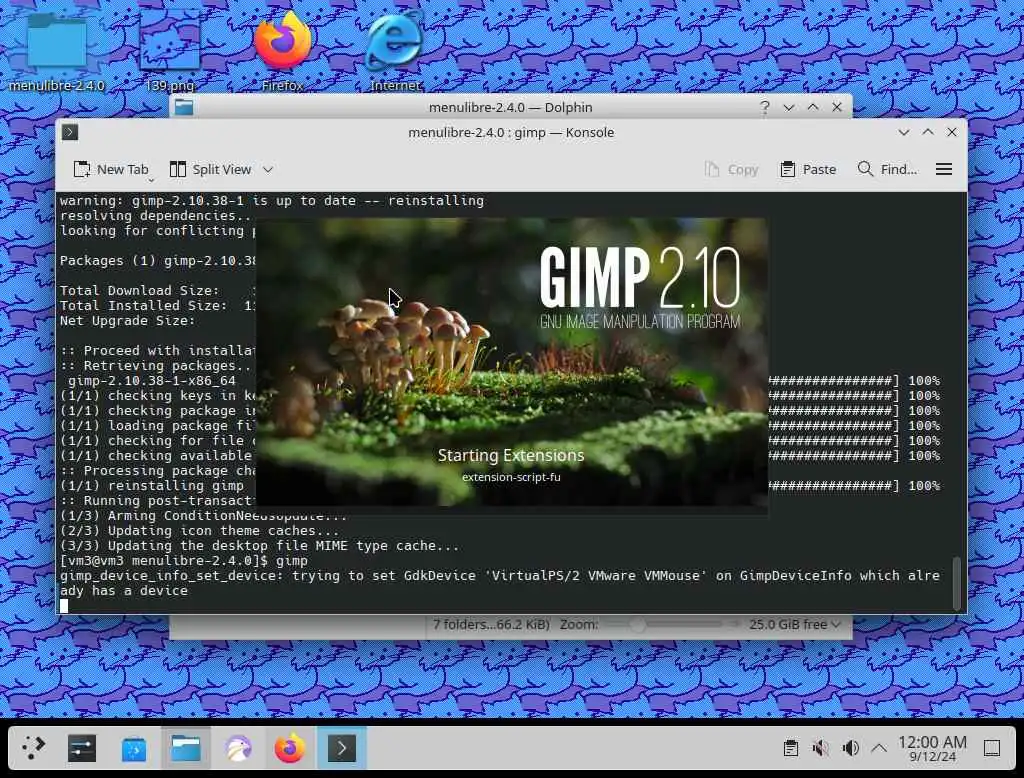The image size is (1024, 778).
Task: Expand the hidden system tray icons arrow
Action: 879,749
